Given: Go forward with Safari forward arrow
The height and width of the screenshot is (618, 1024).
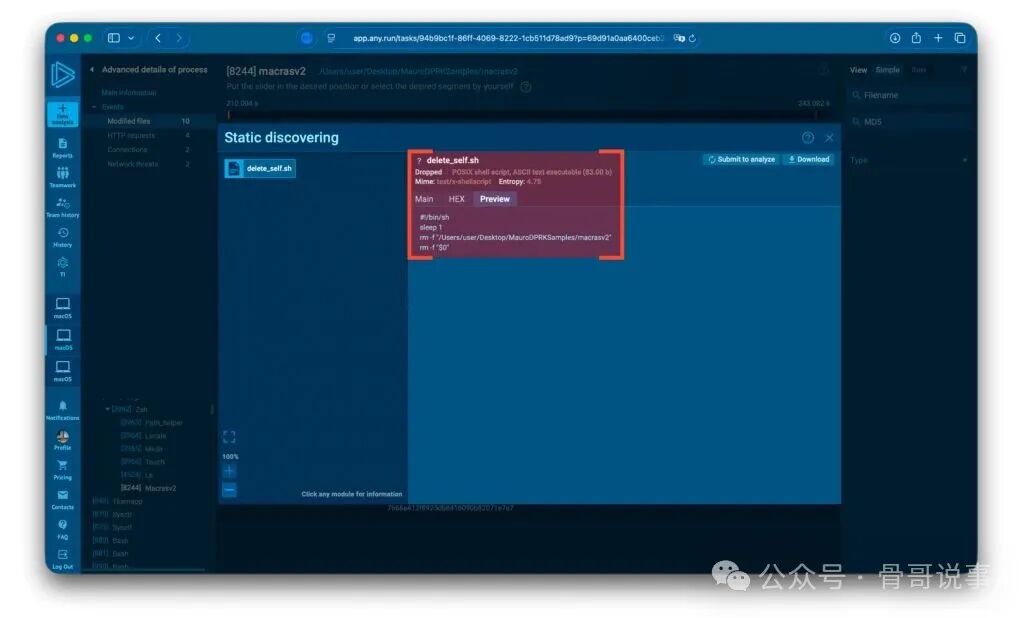Looking at the screenshot, I should coord(179,38).
